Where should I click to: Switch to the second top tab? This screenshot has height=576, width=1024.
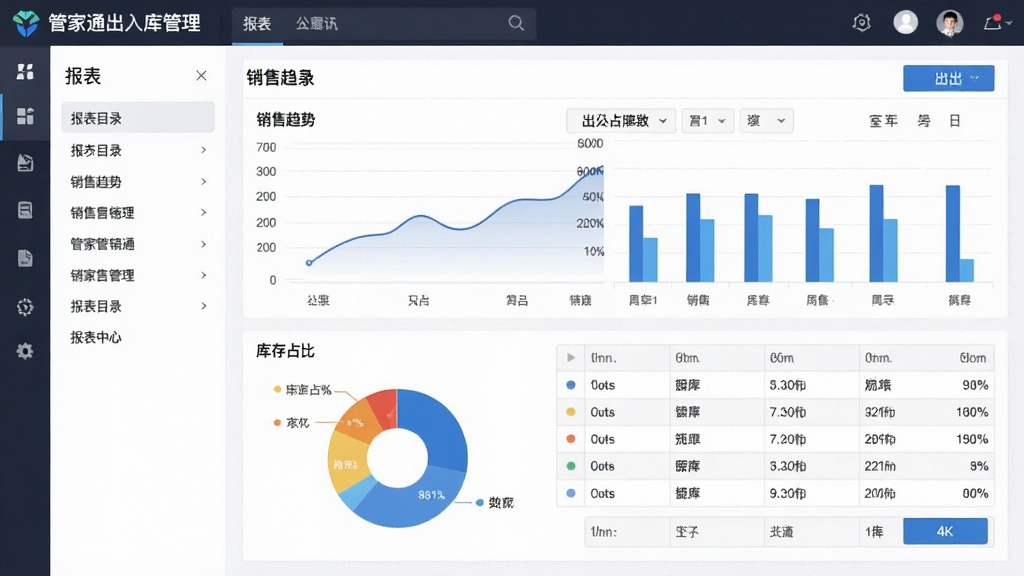(317, 24)
